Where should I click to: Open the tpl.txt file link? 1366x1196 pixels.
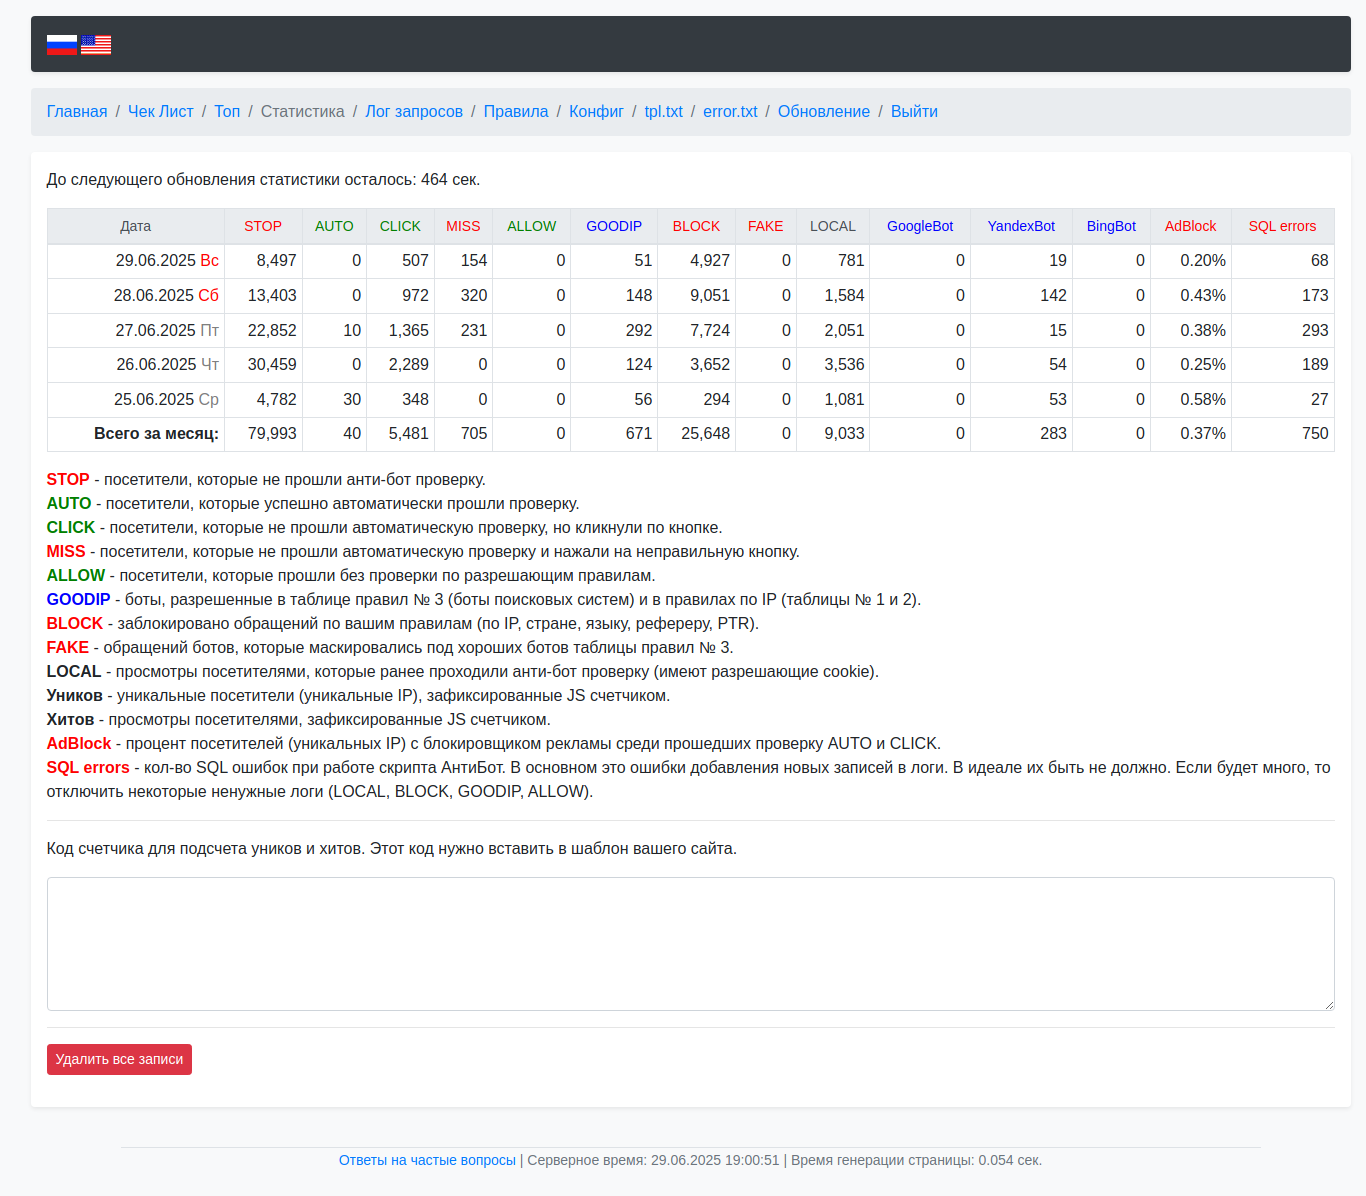tap(663, 112)
